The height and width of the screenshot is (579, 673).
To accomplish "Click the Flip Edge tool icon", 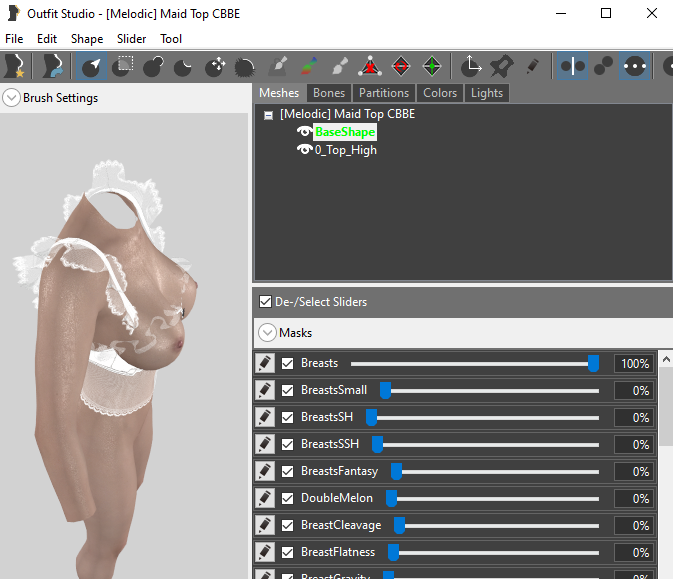I will 401,66.
